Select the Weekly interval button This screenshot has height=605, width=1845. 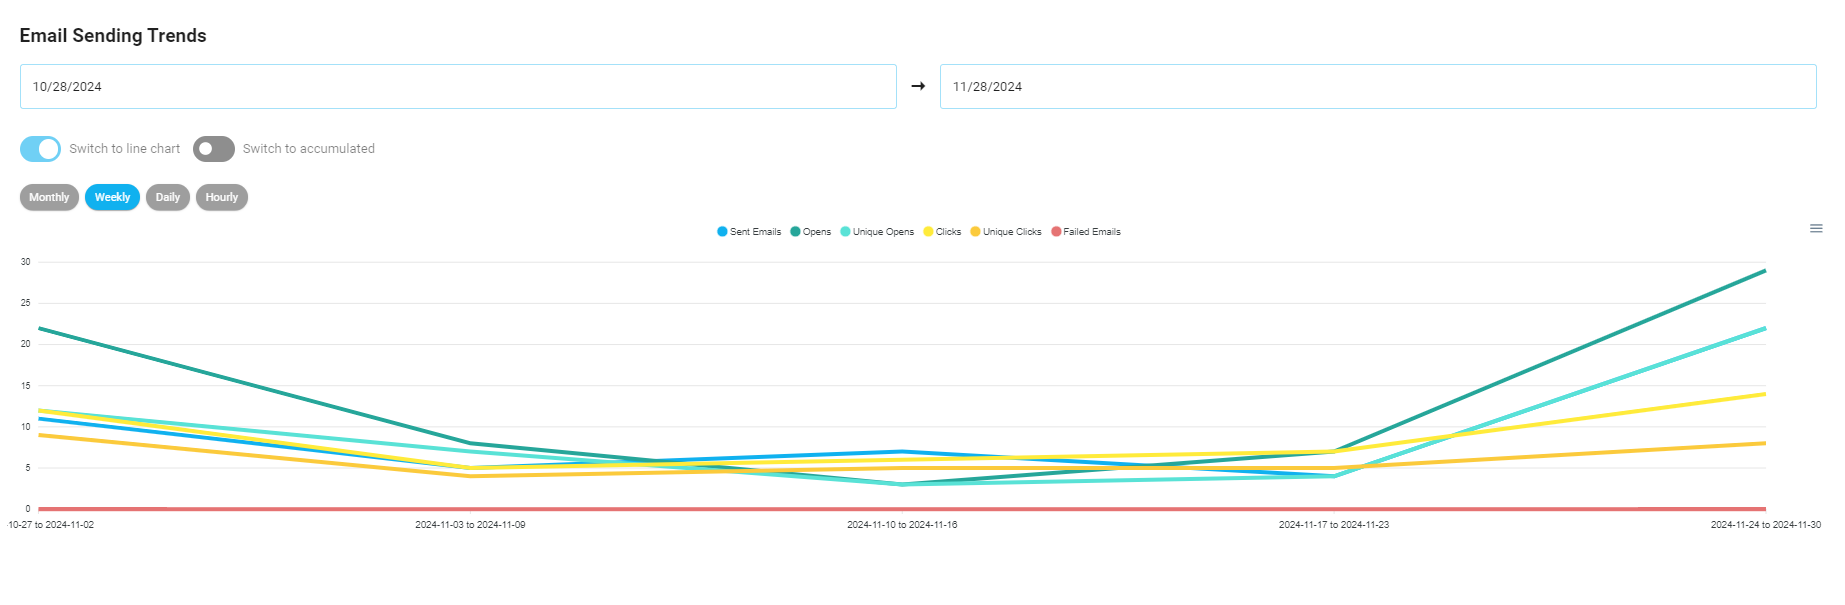coord(112,197)
